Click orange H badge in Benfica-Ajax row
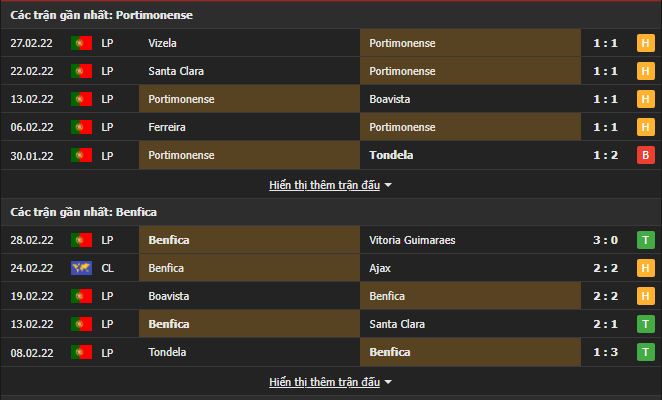Image resolution: width=662 pixels, height=400 pixels. point(645,268)
